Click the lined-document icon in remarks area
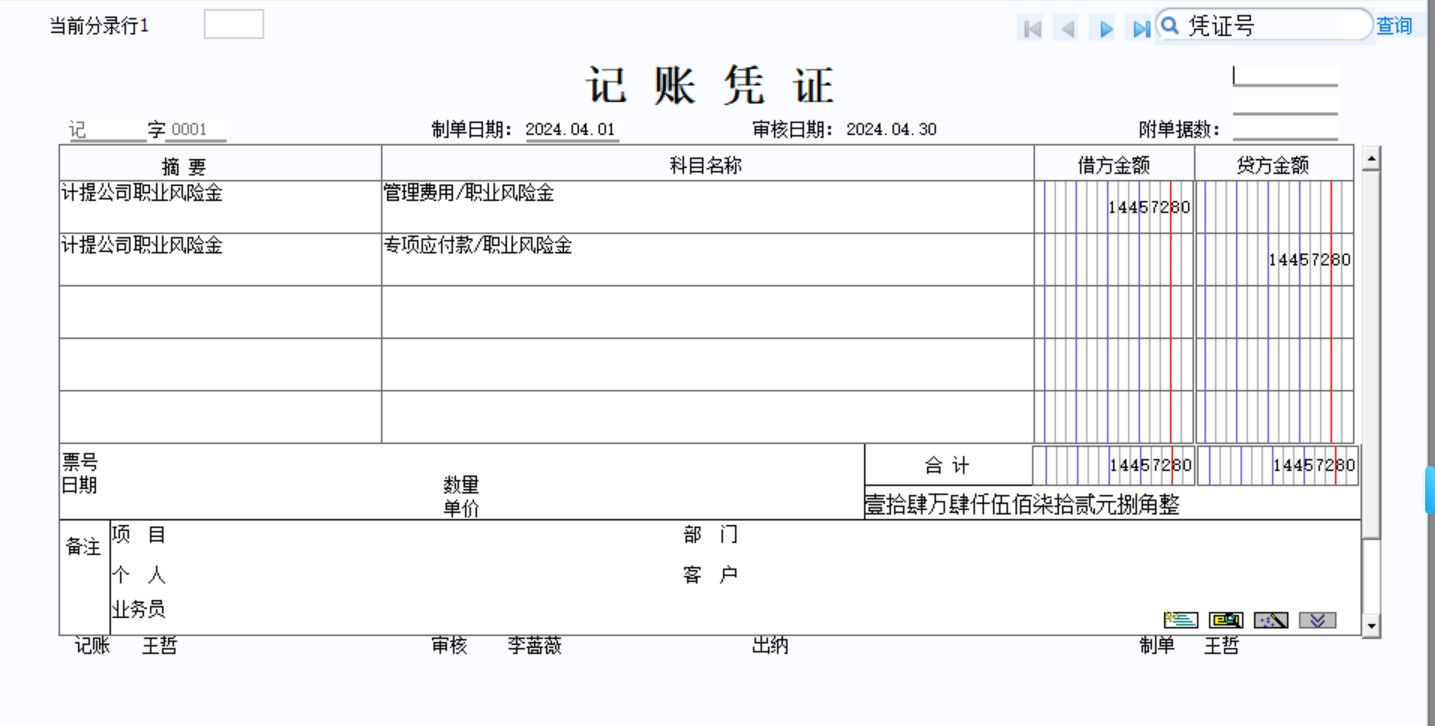 click(1181, 620)
